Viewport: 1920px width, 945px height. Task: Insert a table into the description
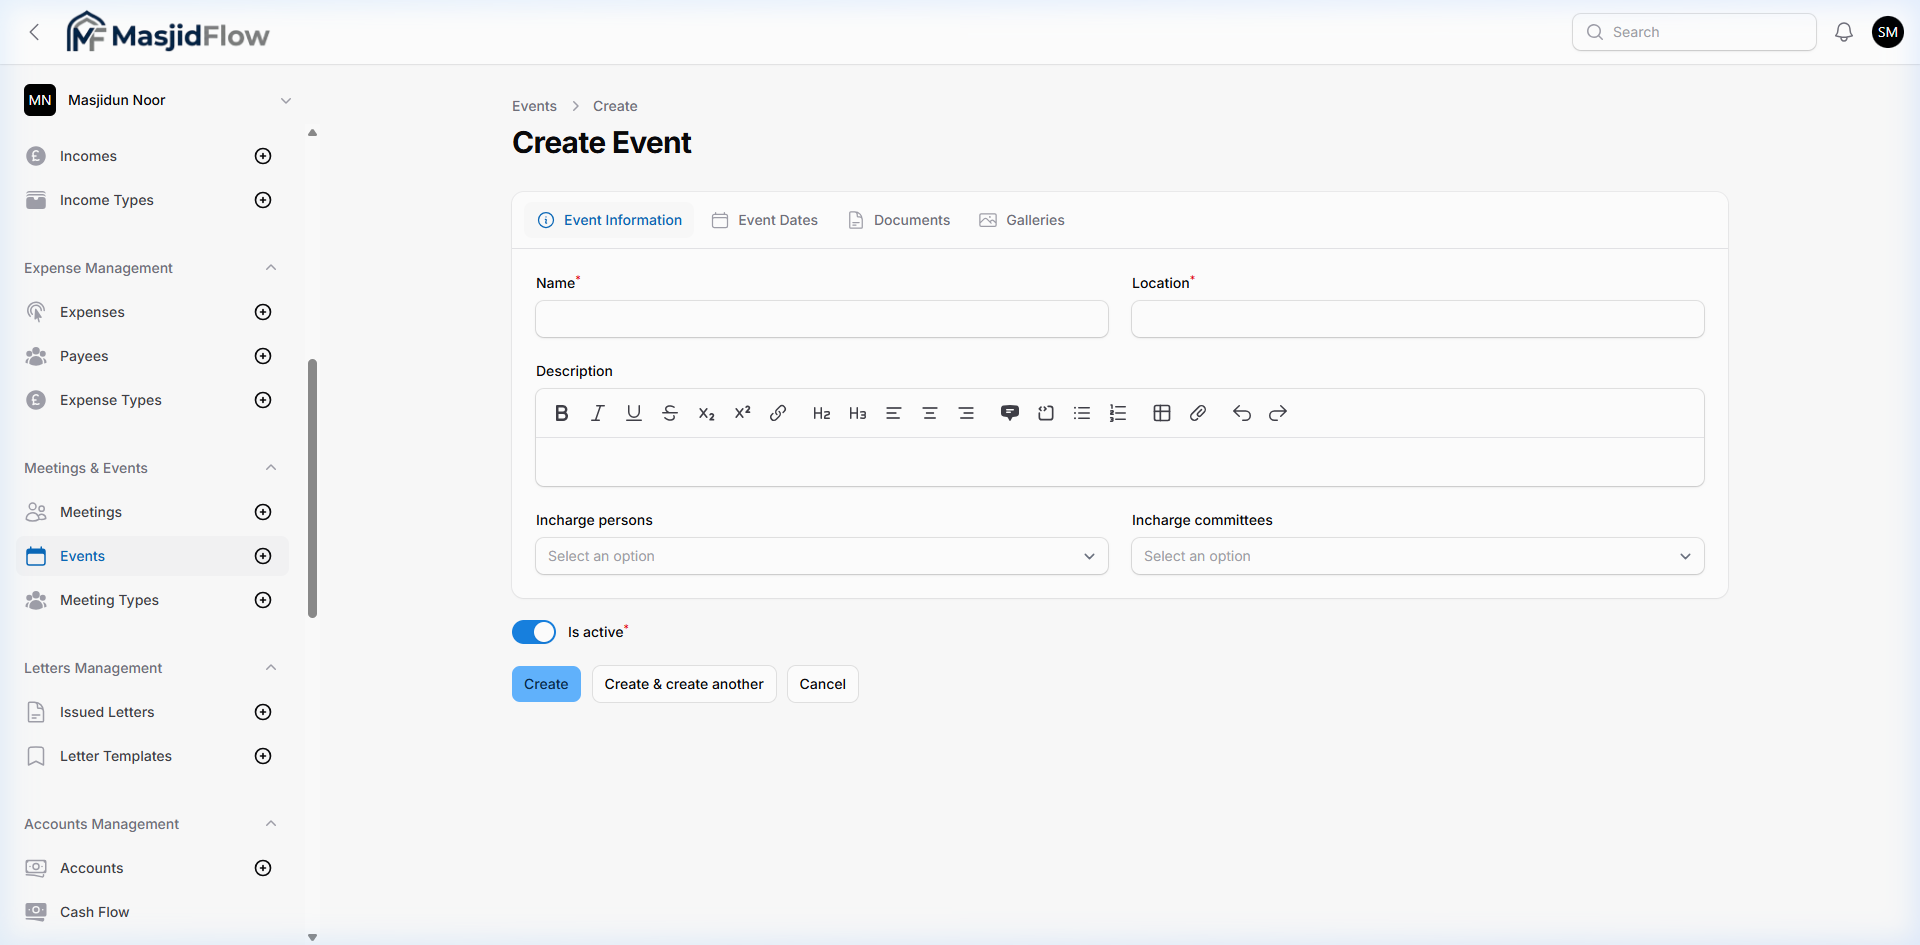[x=1161, y=412]
